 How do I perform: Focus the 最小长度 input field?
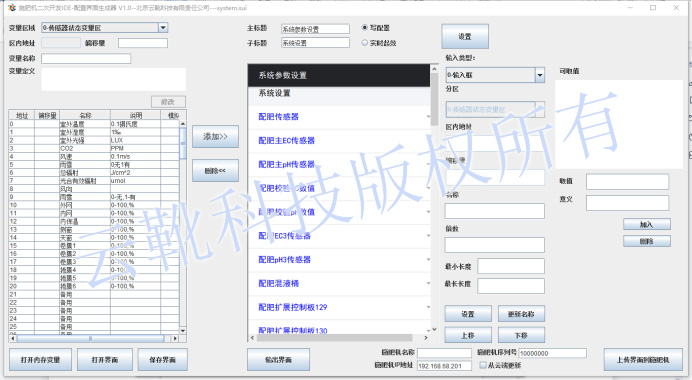(x=511, y=266)
